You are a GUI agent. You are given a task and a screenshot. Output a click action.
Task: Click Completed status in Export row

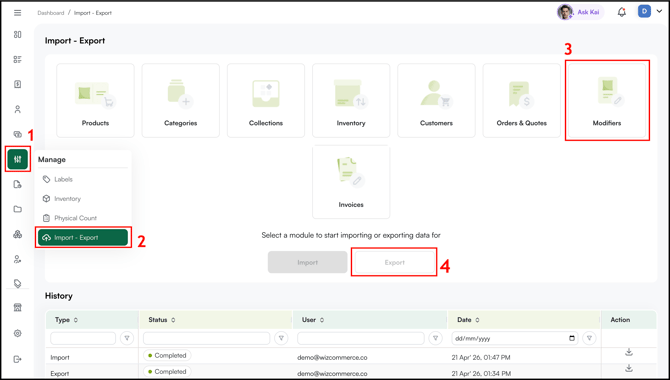tap(167, 371)
